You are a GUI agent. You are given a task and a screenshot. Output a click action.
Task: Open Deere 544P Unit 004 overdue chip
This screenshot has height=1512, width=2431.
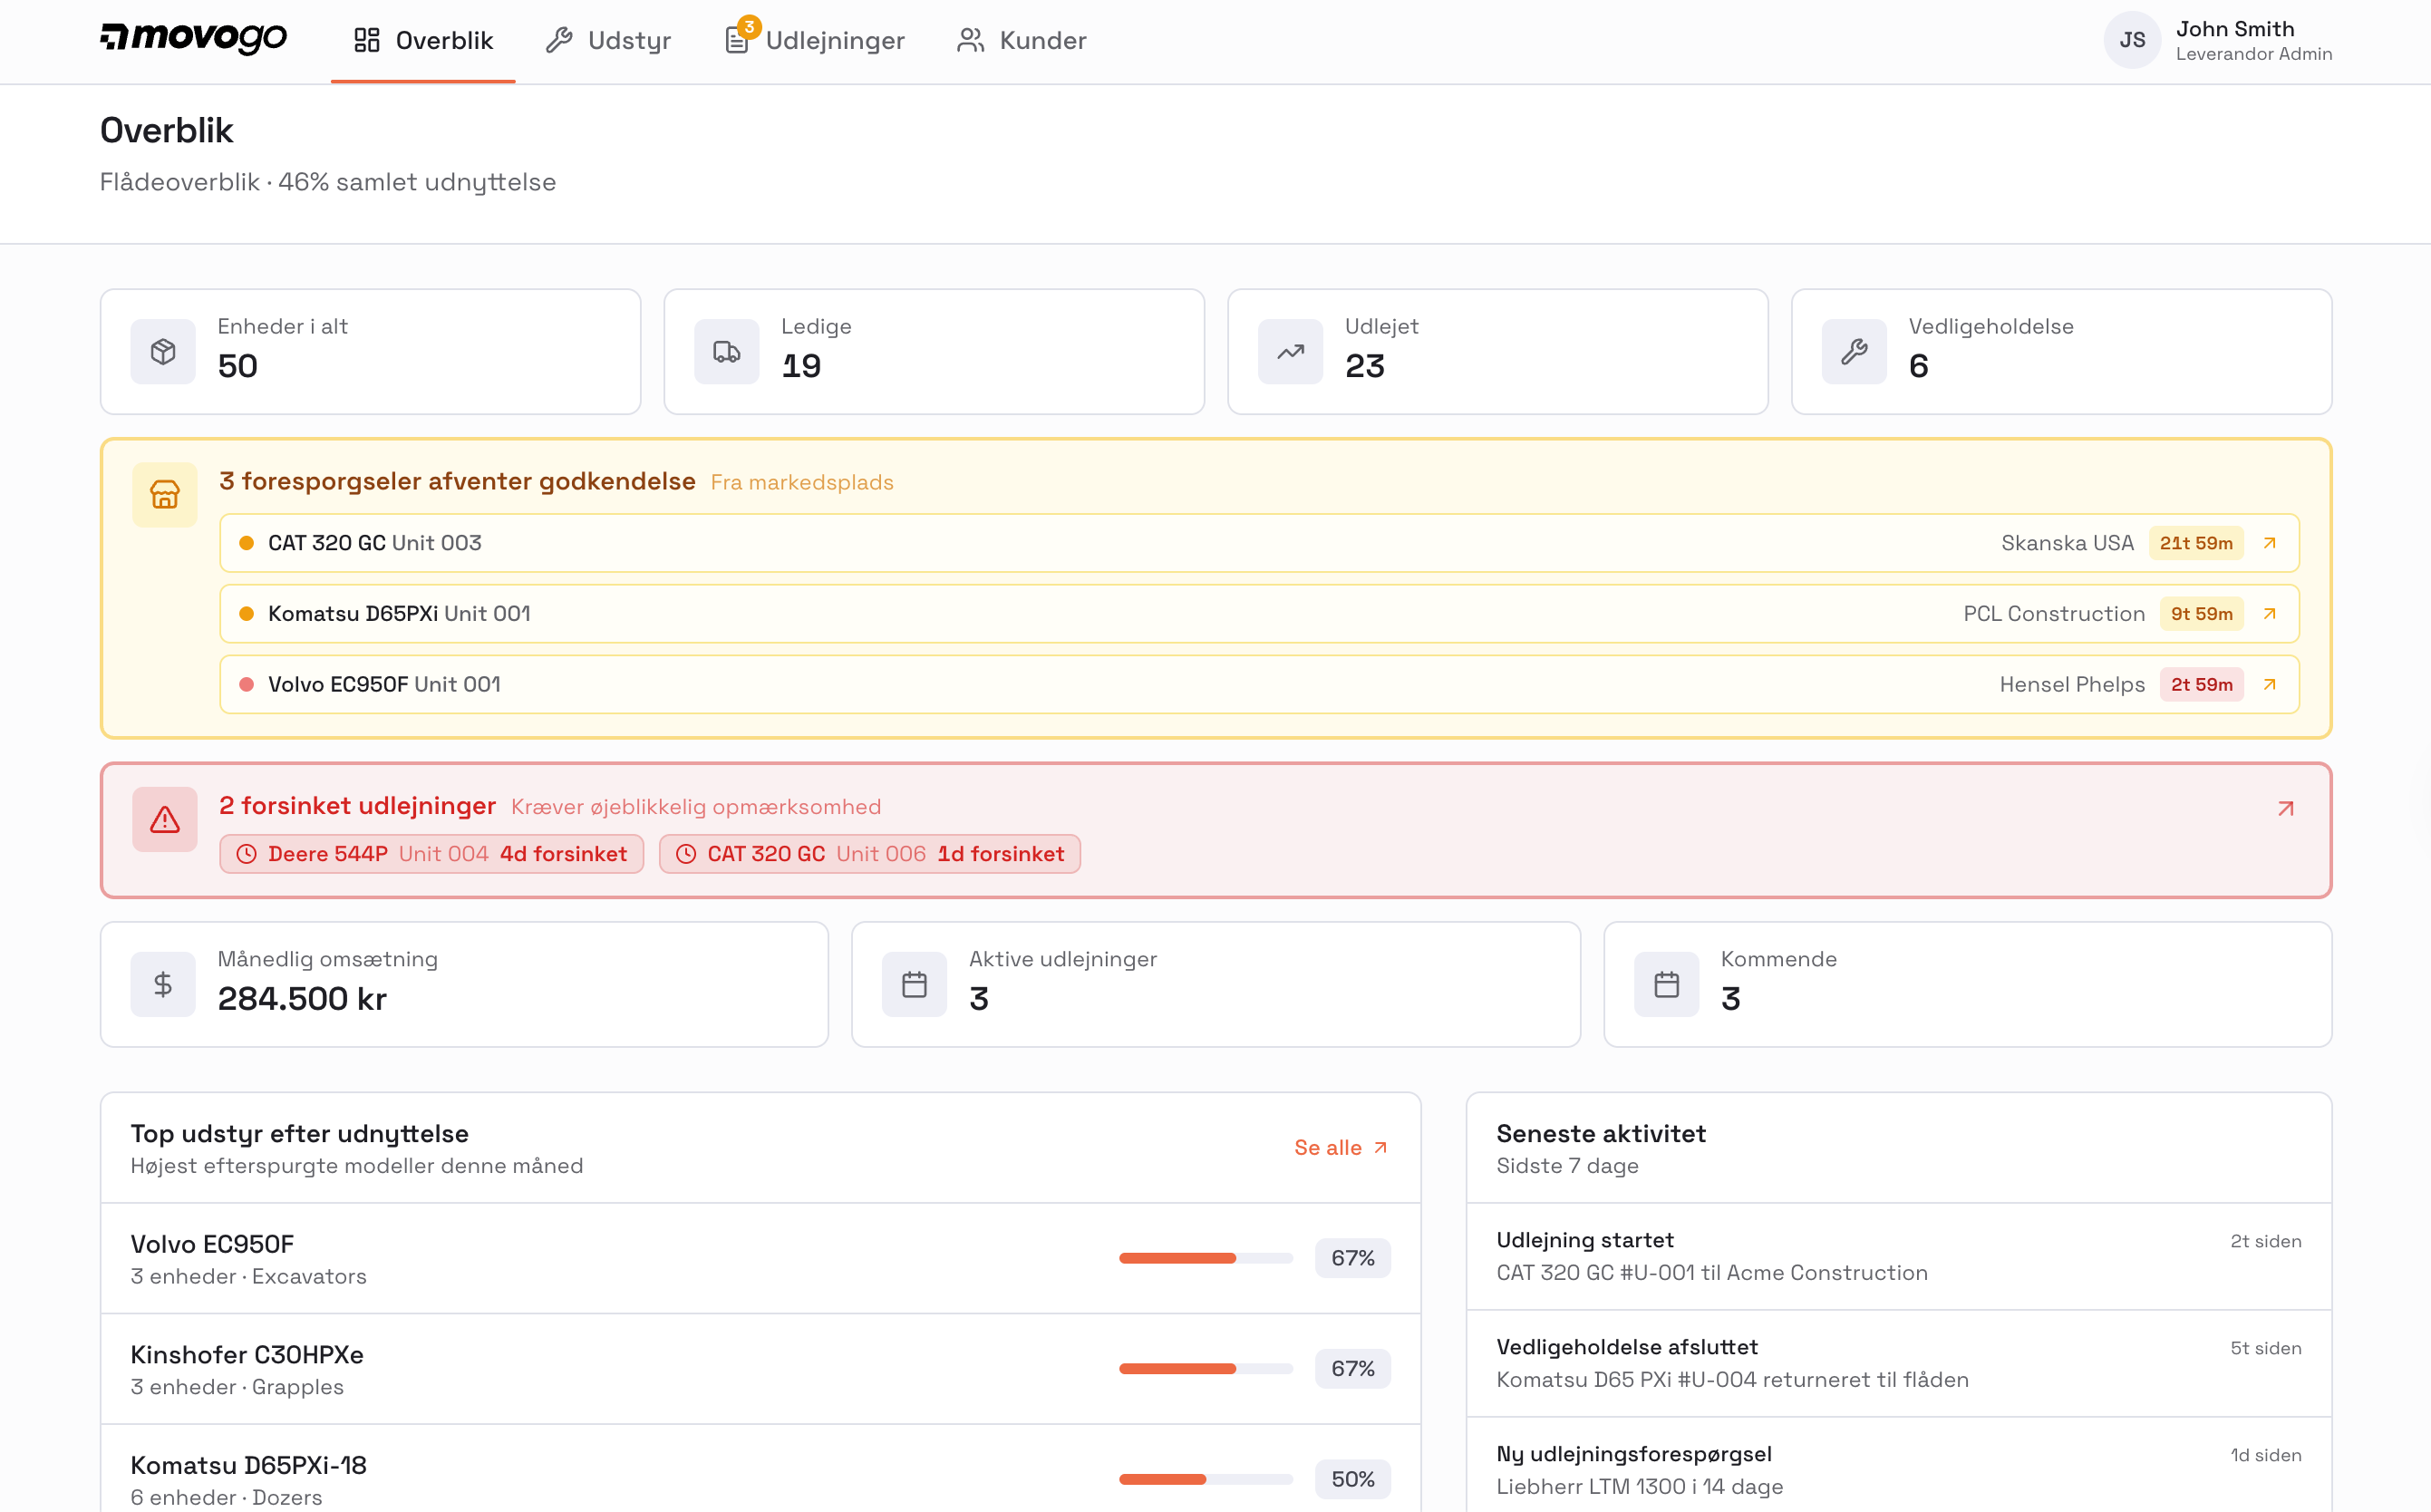(x=431, y=854)
